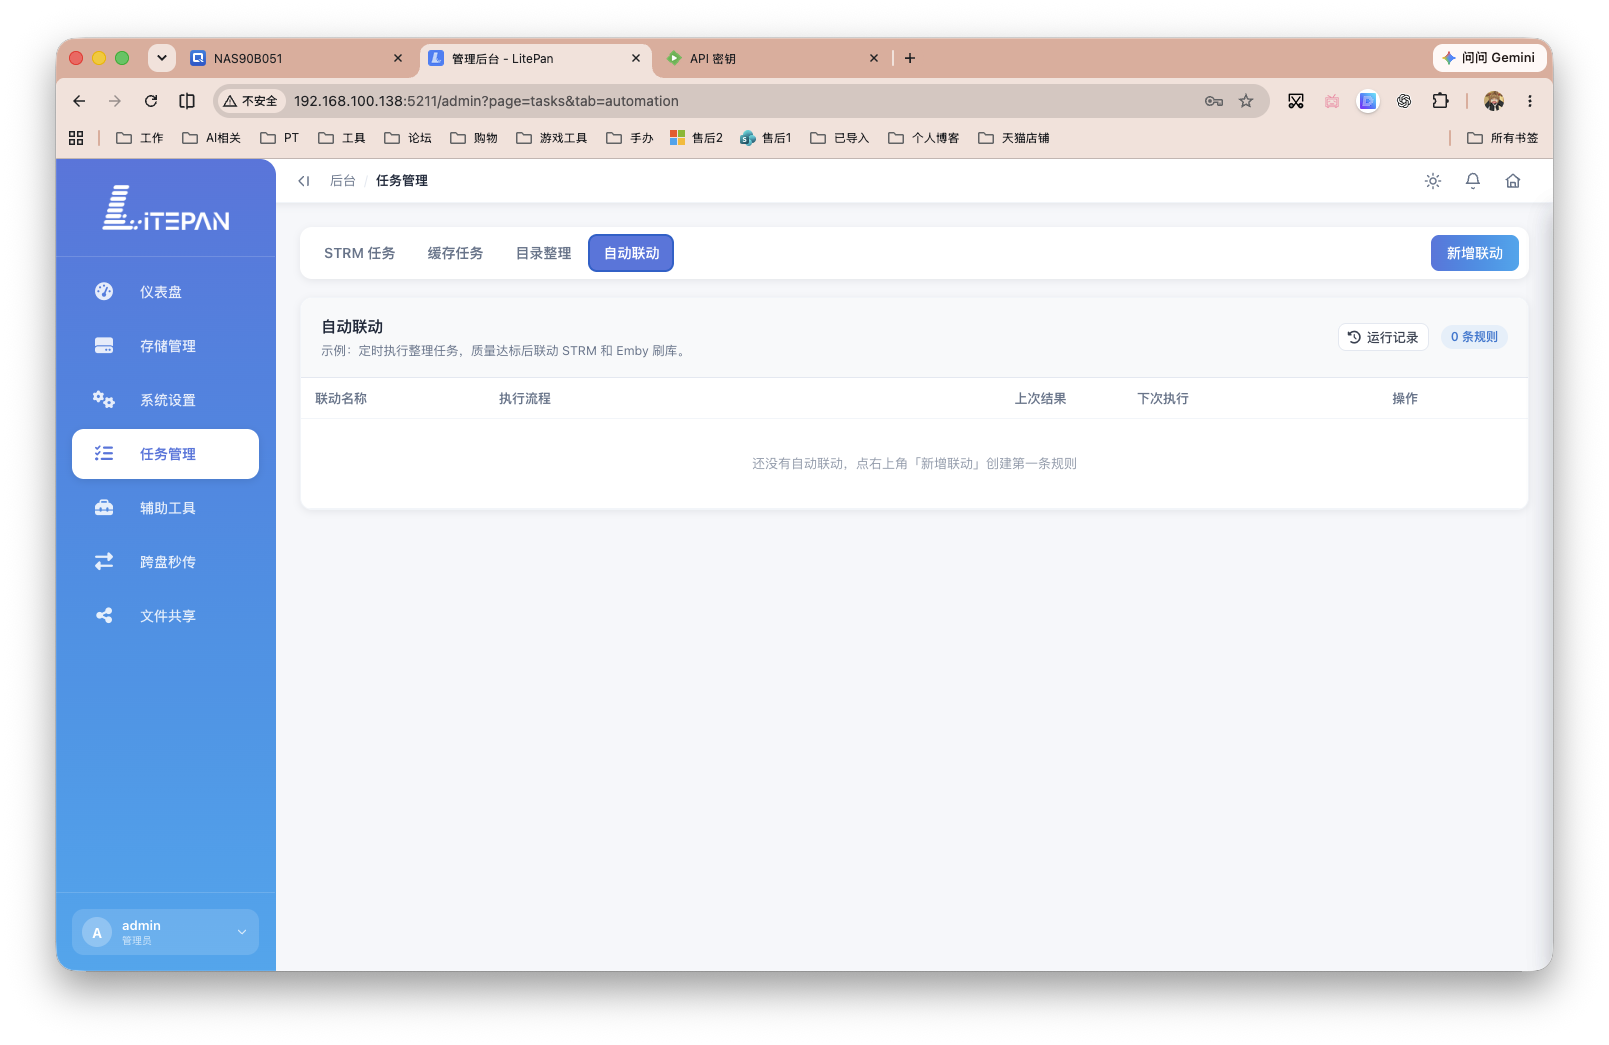
Task: Click the 操作 column header
Action: 1405,398
